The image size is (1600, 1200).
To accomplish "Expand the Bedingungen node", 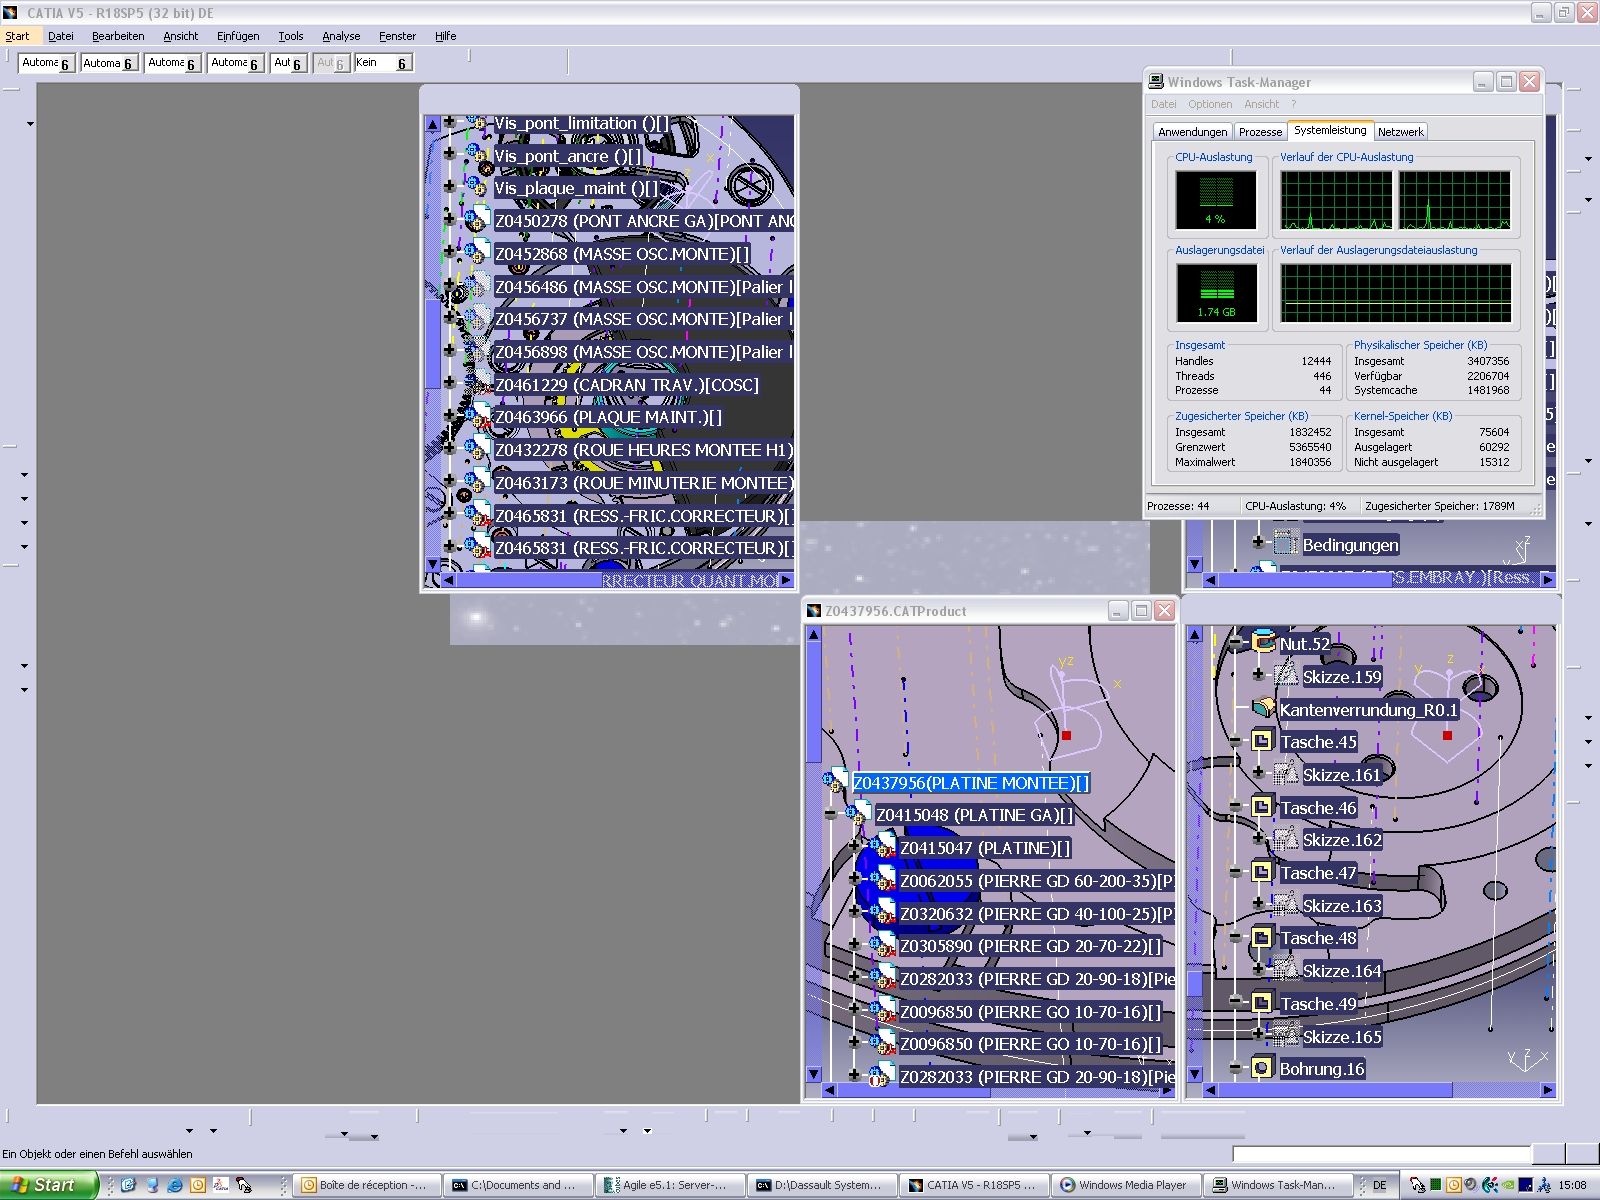I will (1258, 543).
